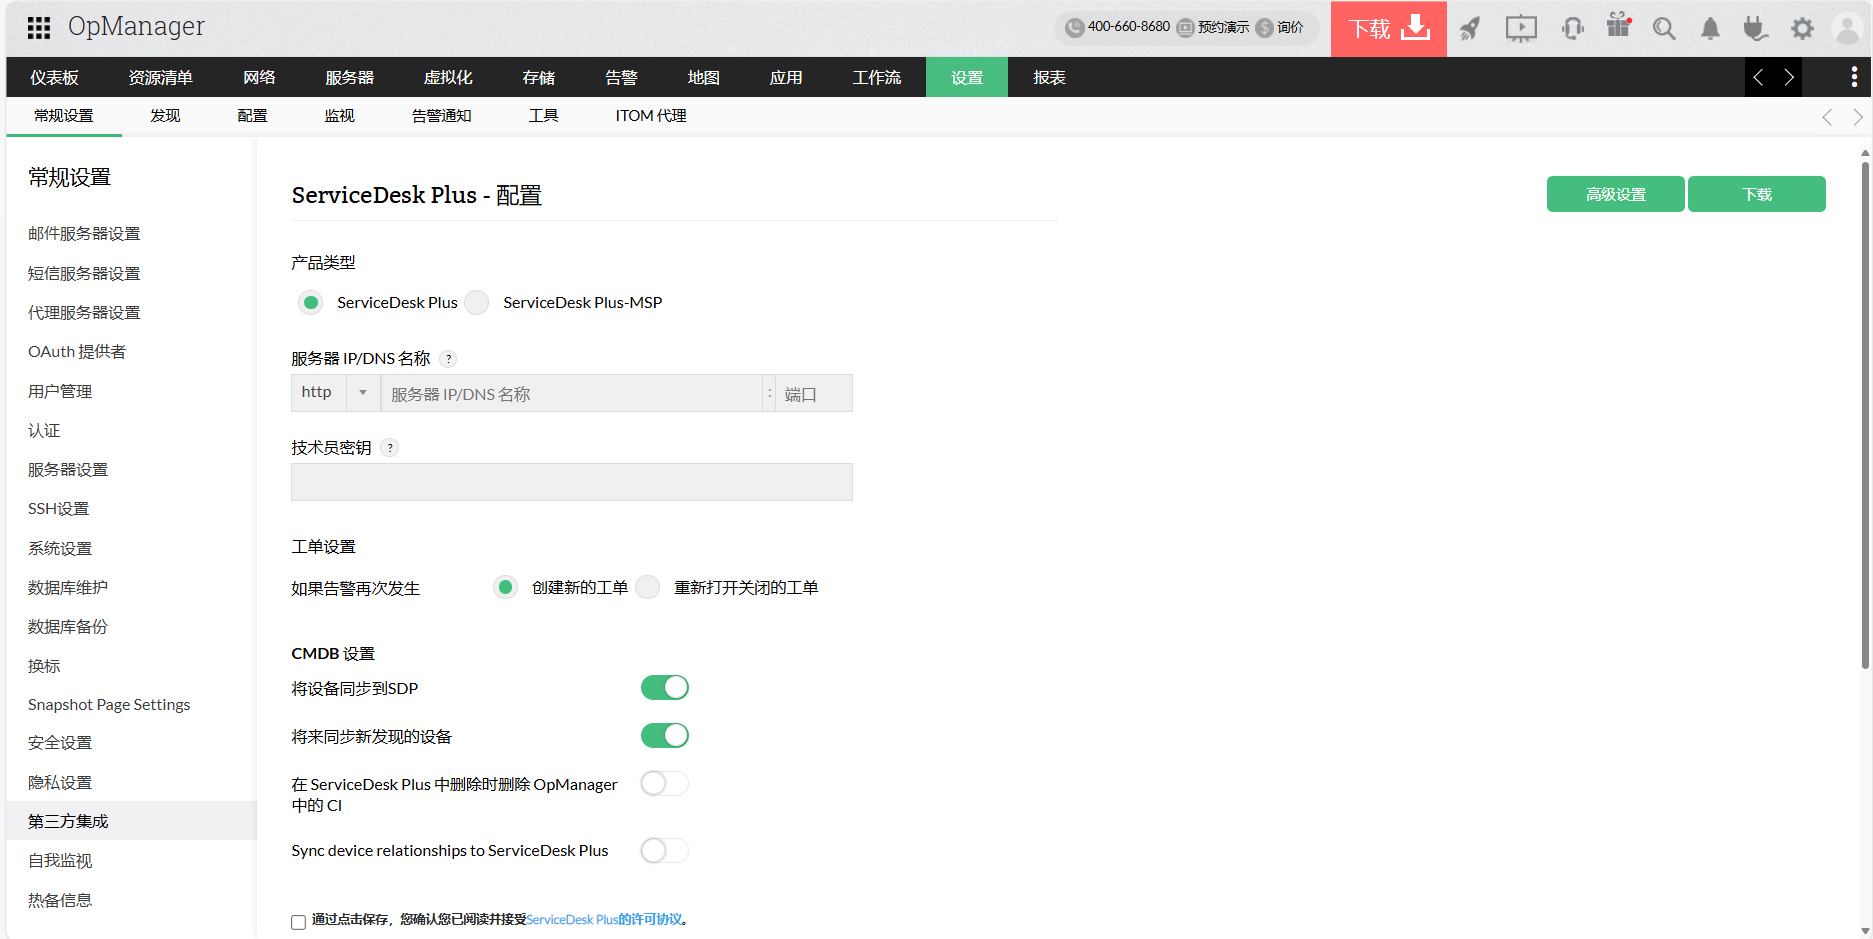
Task: Open the user profile avatar
Action: 1847,28
